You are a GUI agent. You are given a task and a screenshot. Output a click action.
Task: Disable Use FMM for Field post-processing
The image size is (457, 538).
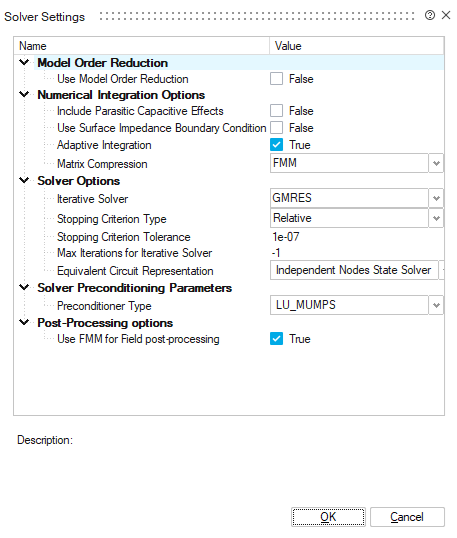coord(276,339)
